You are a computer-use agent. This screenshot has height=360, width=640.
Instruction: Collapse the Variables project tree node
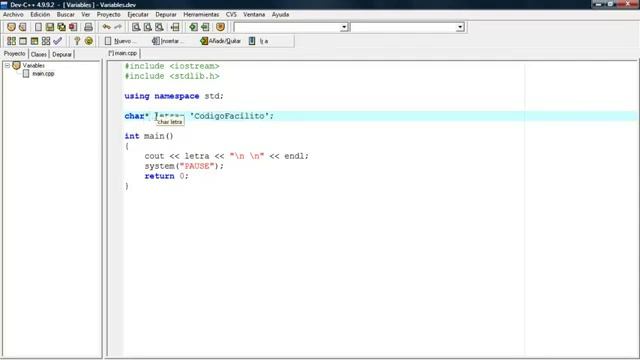(7, 65)
